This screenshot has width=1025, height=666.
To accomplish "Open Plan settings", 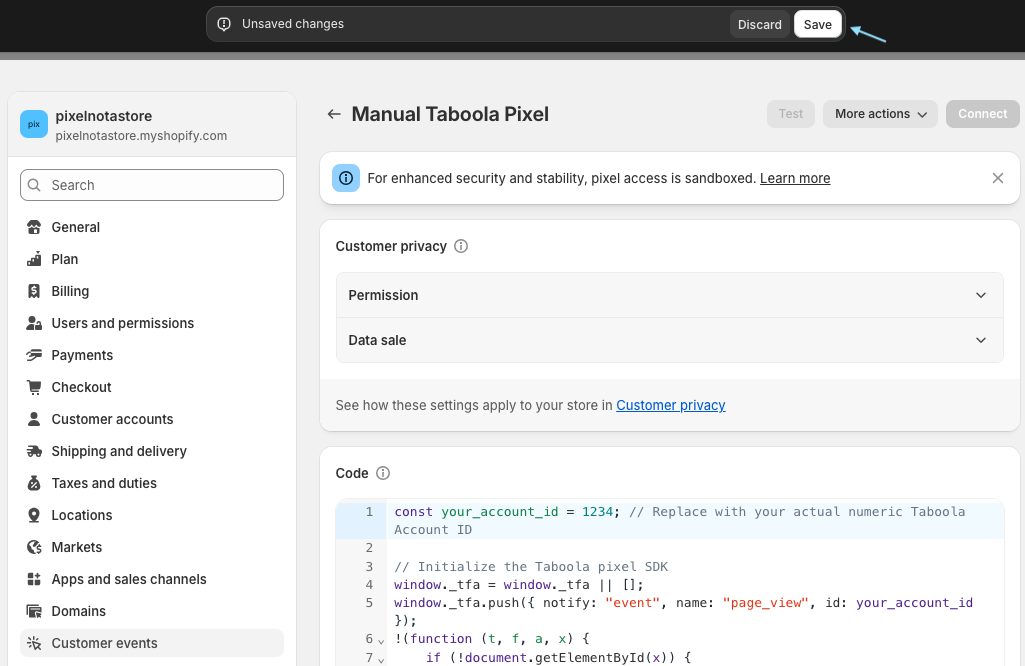I will pyautogui.click(x=152, y=259).
